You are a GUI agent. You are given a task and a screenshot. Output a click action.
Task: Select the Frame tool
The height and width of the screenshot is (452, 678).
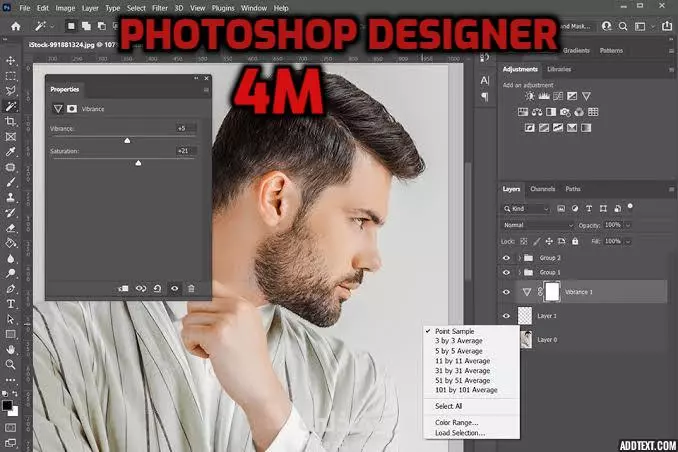click(10, 137)
